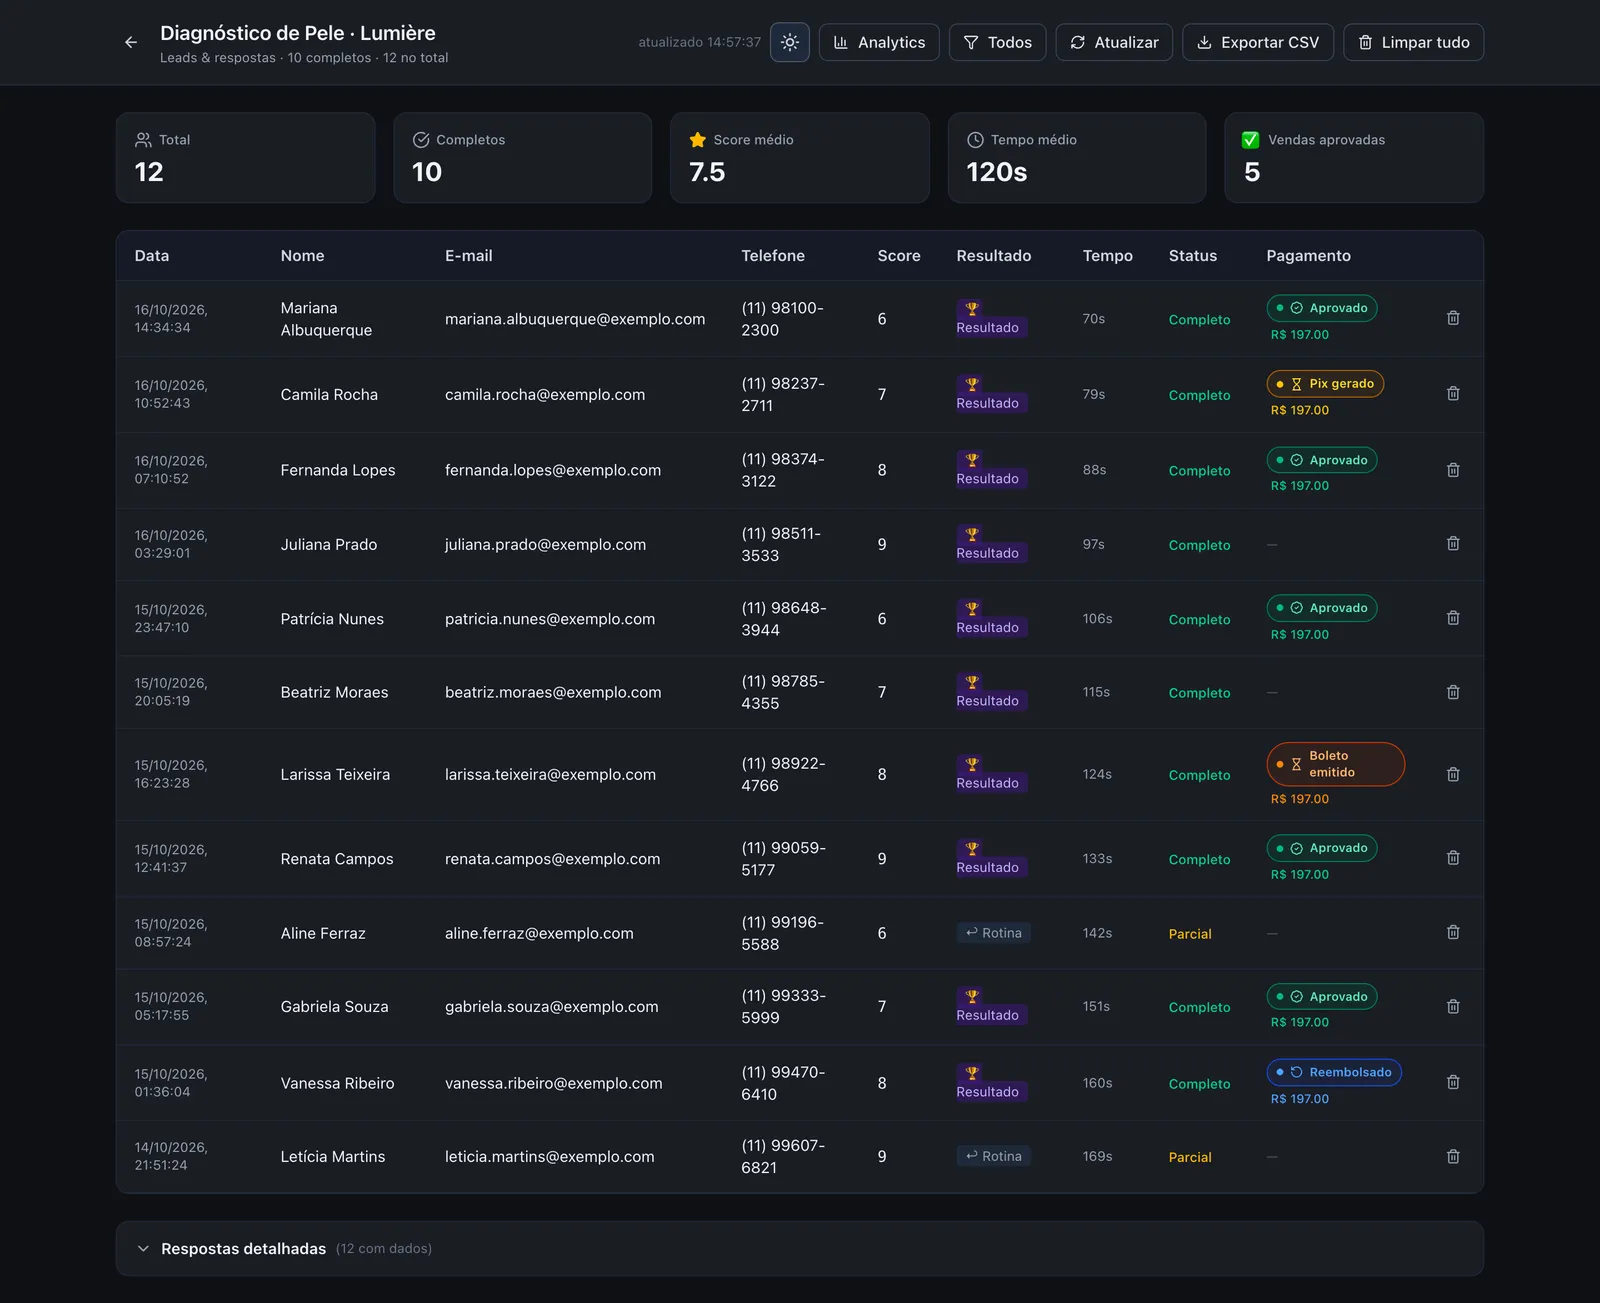Click the Pagamento column header
The width and height of the screenshot is (1600, 1303).
pos(1308,256)
